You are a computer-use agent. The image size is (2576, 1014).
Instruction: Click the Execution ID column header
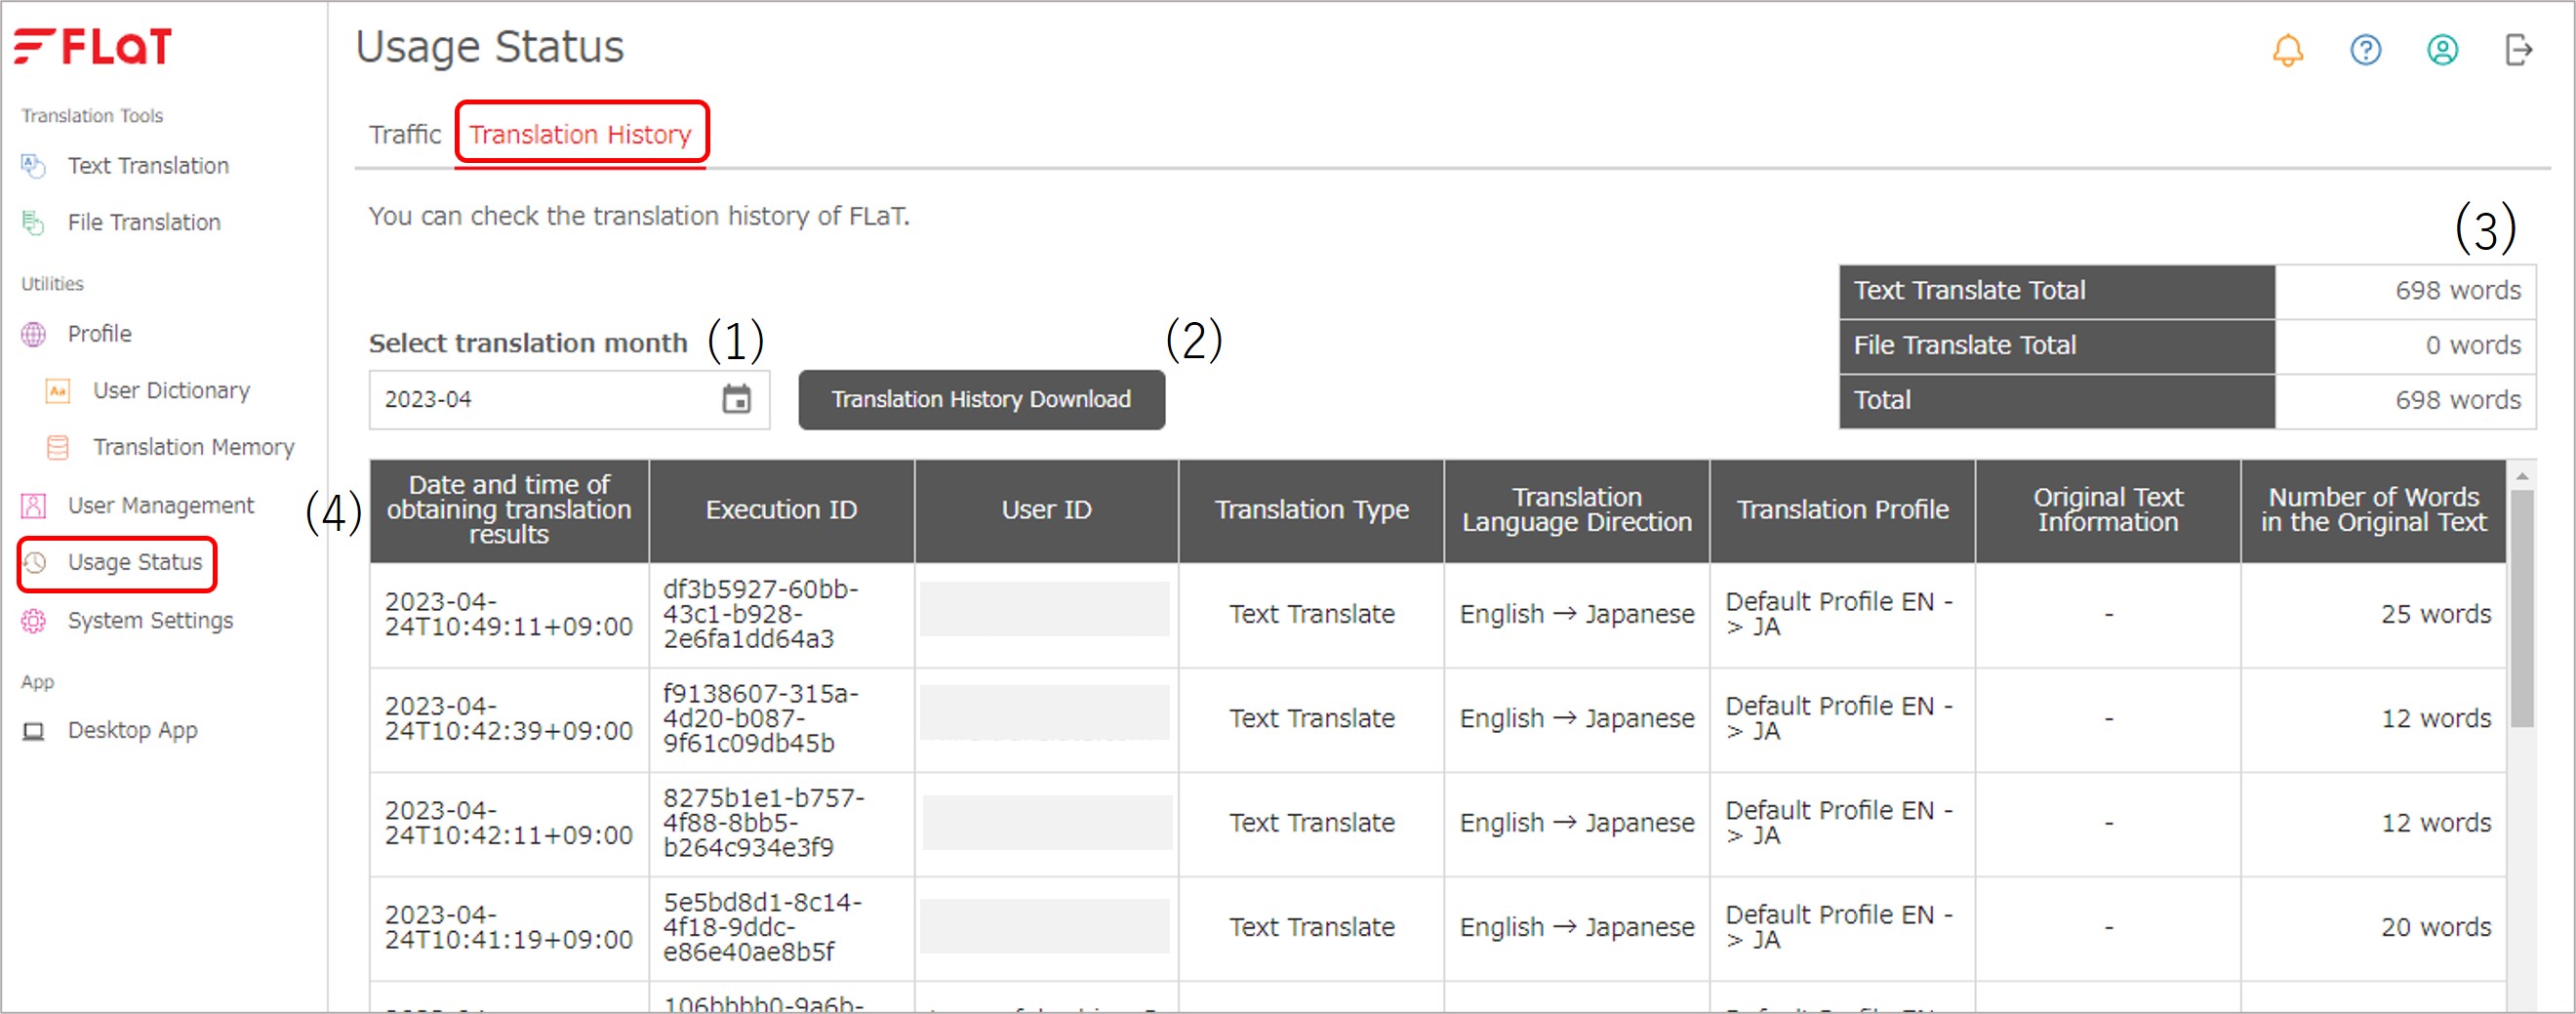pyautogui.click(x=781, y=510)
